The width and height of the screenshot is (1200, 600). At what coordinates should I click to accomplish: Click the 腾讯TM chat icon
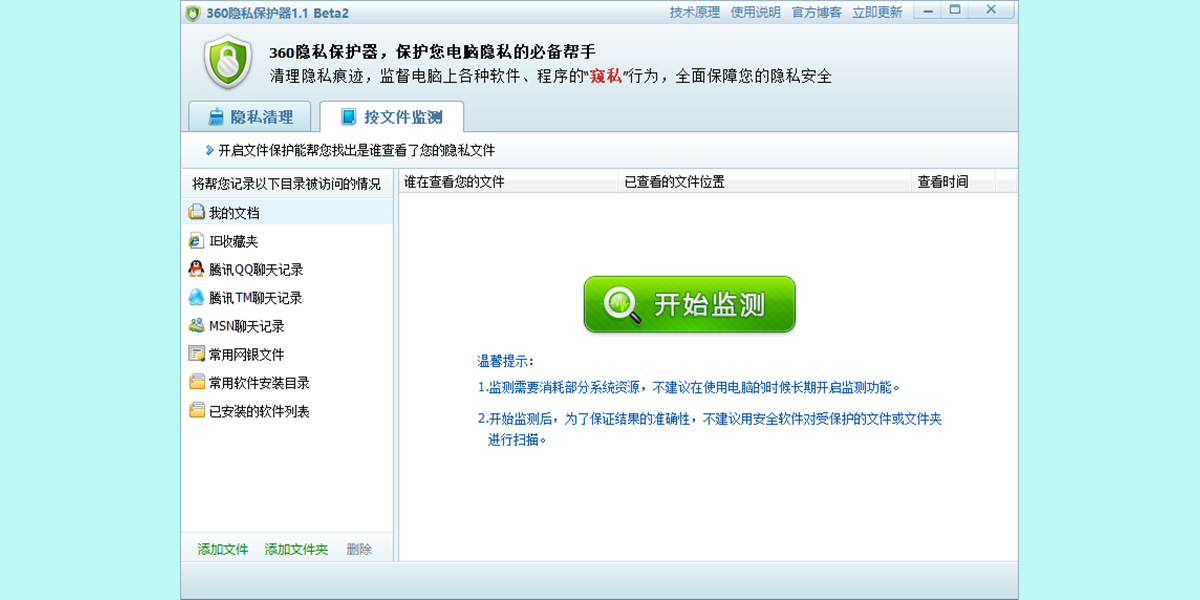(x=197, y=297)
